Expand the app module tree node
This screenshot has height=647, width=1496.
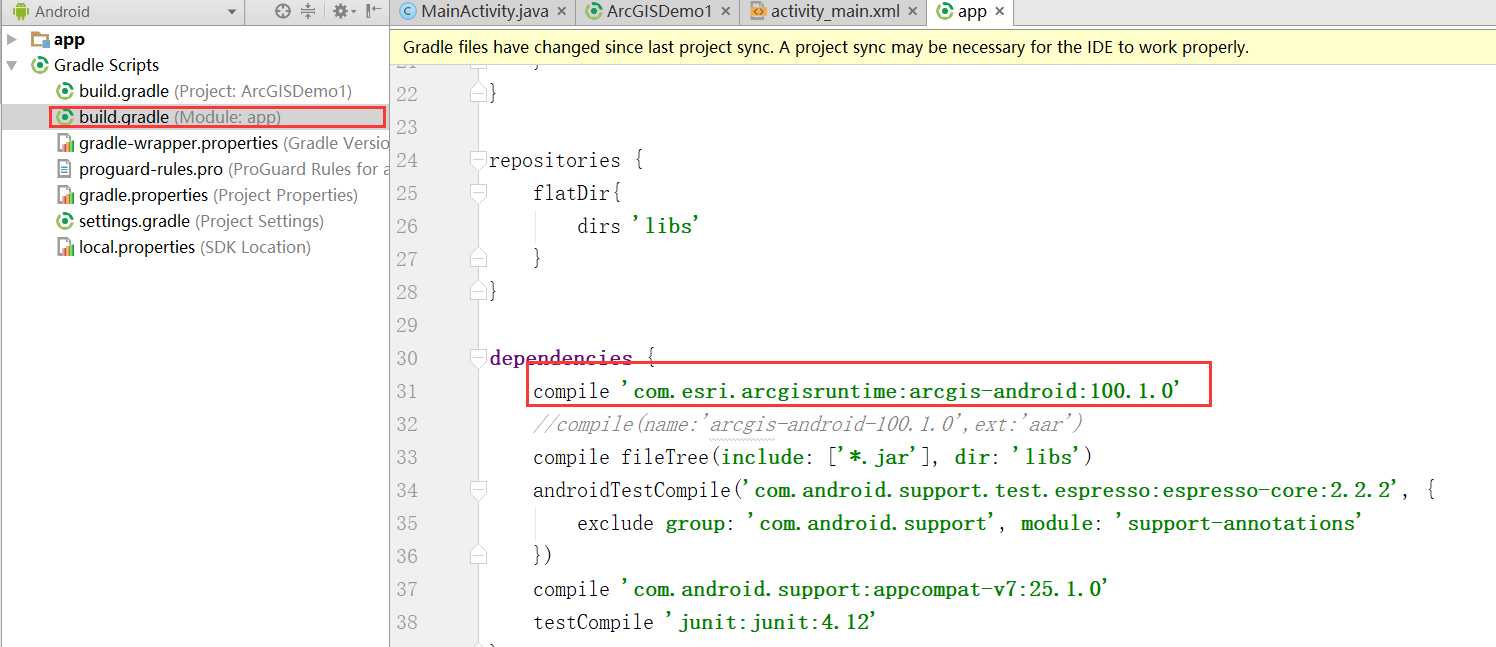12,40
